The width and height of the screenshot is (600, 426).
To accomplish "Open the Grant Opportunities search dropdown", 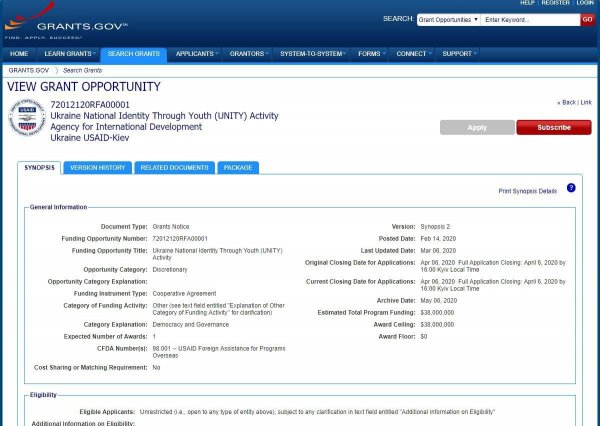I will [x=447, y=20].
